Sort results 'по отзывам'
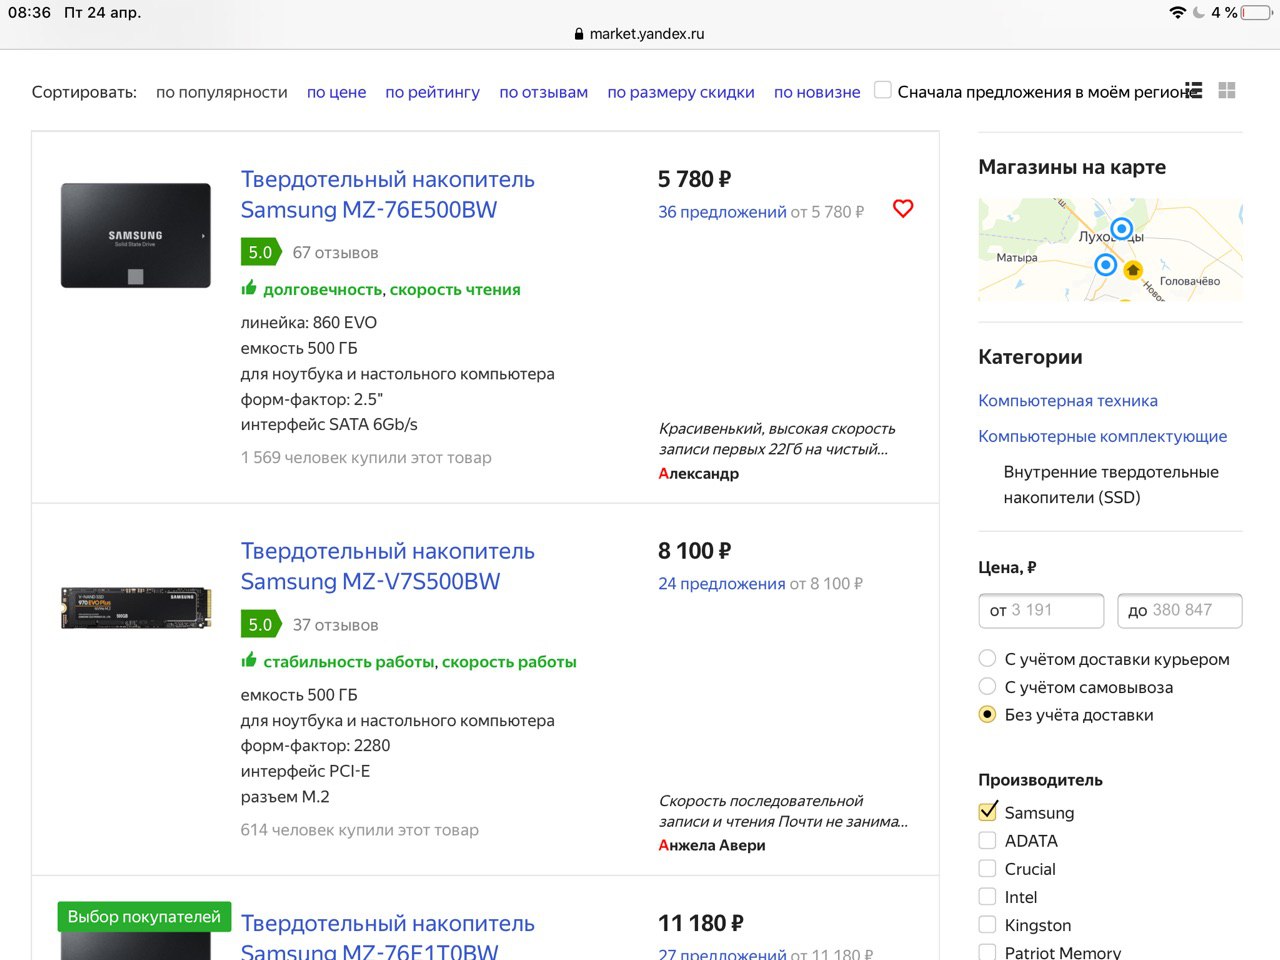This screenshot has height=960, width=1280. pyautogui.click(x=543, y=92)
